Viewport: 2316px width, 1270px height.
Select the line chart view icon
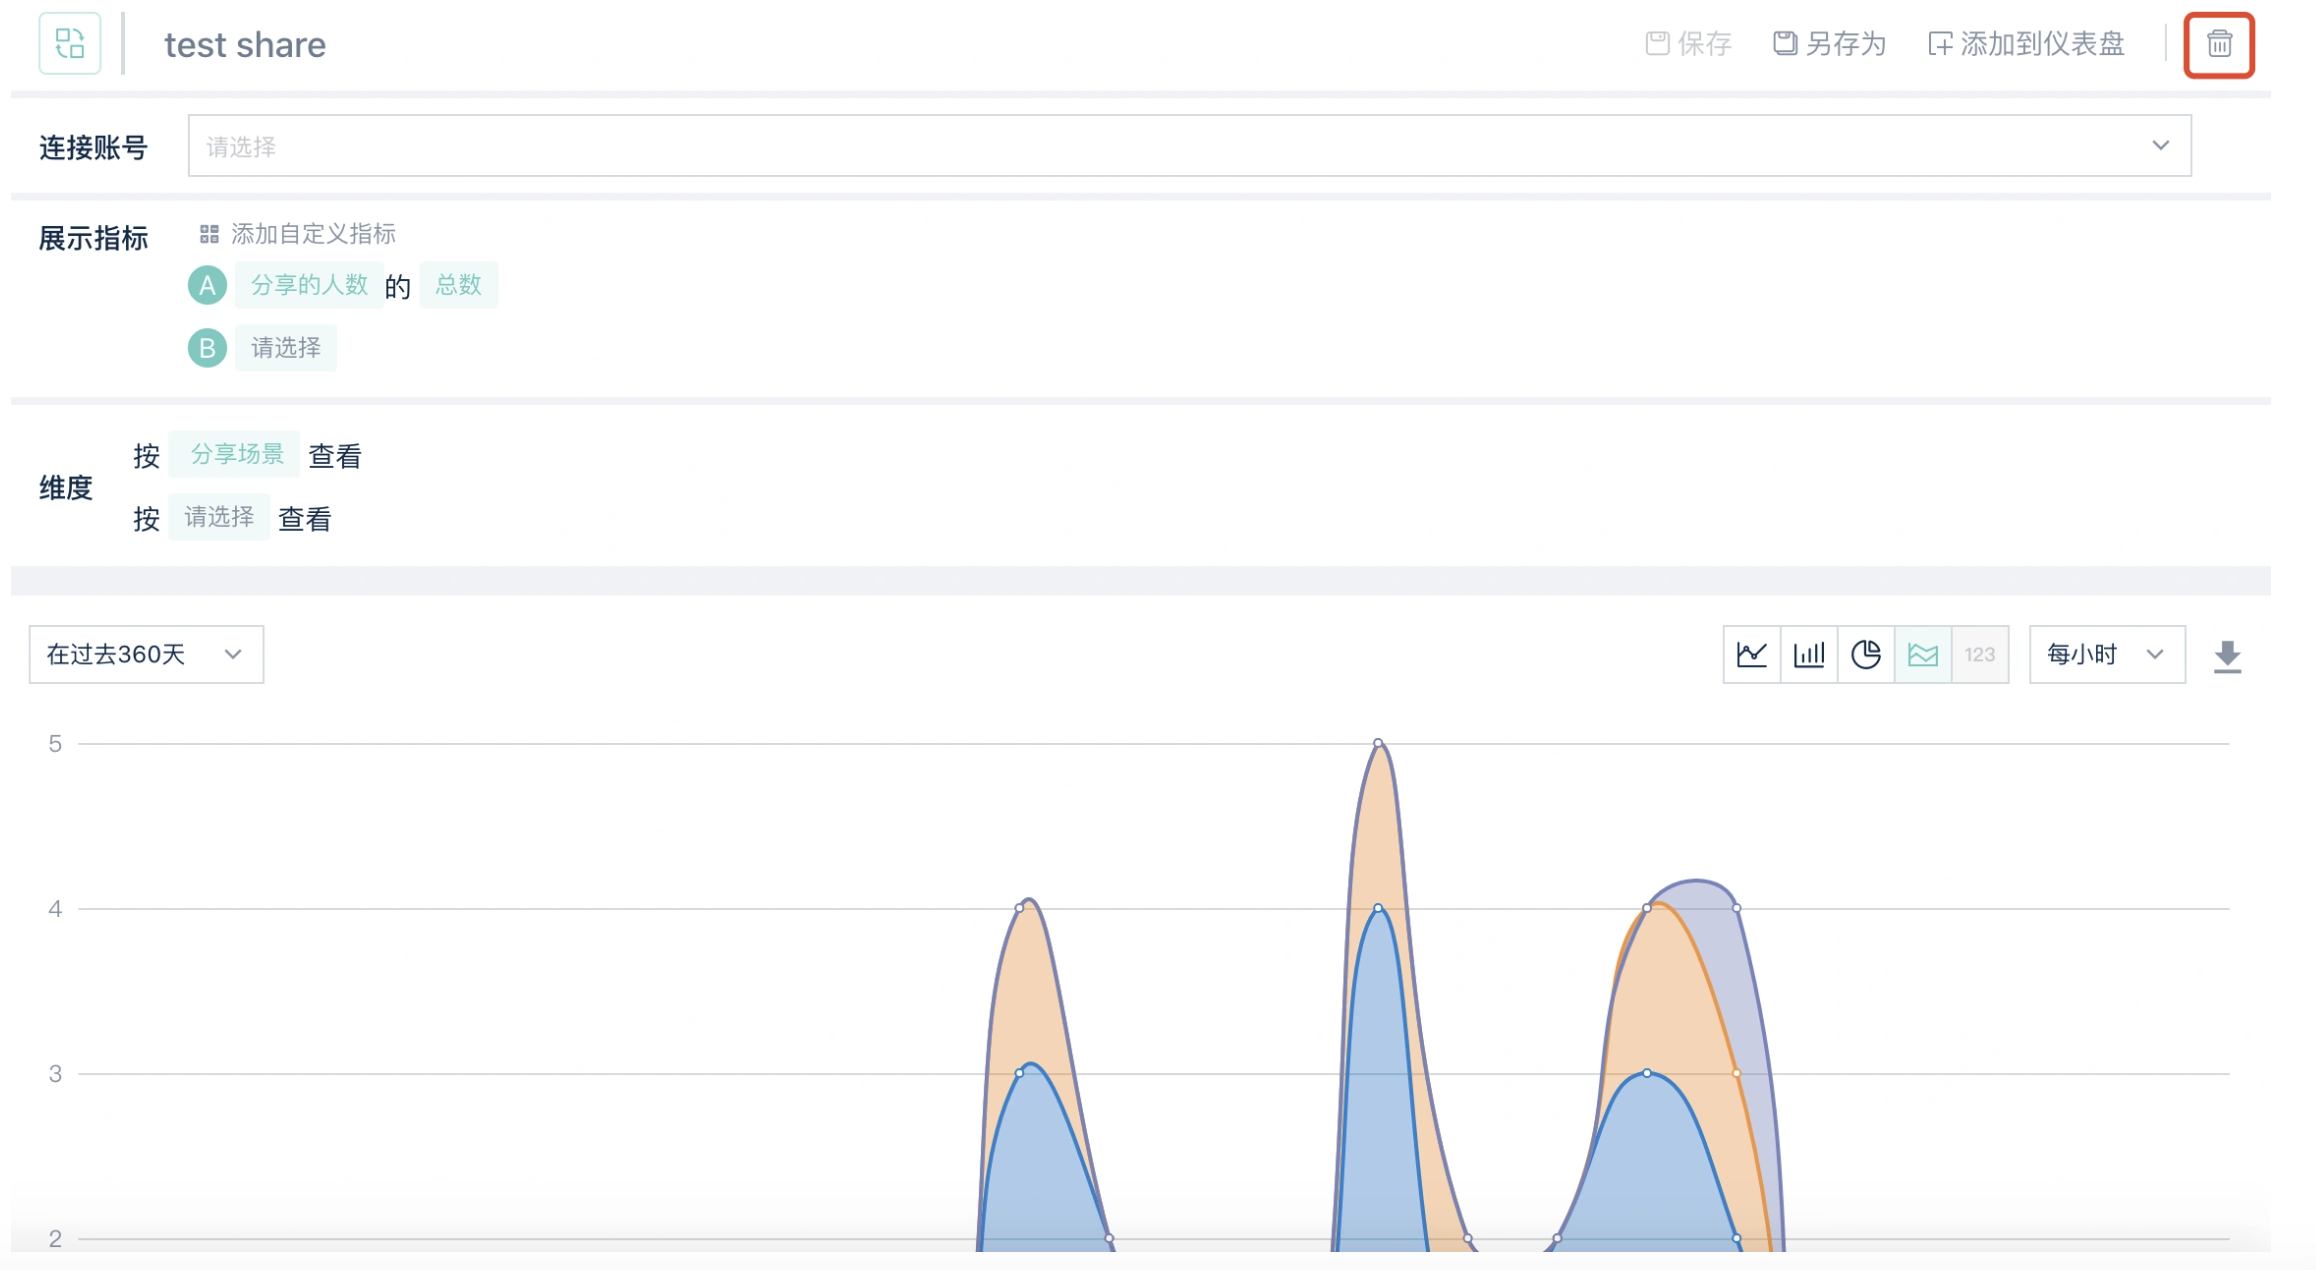click(x=1752, y=655)
